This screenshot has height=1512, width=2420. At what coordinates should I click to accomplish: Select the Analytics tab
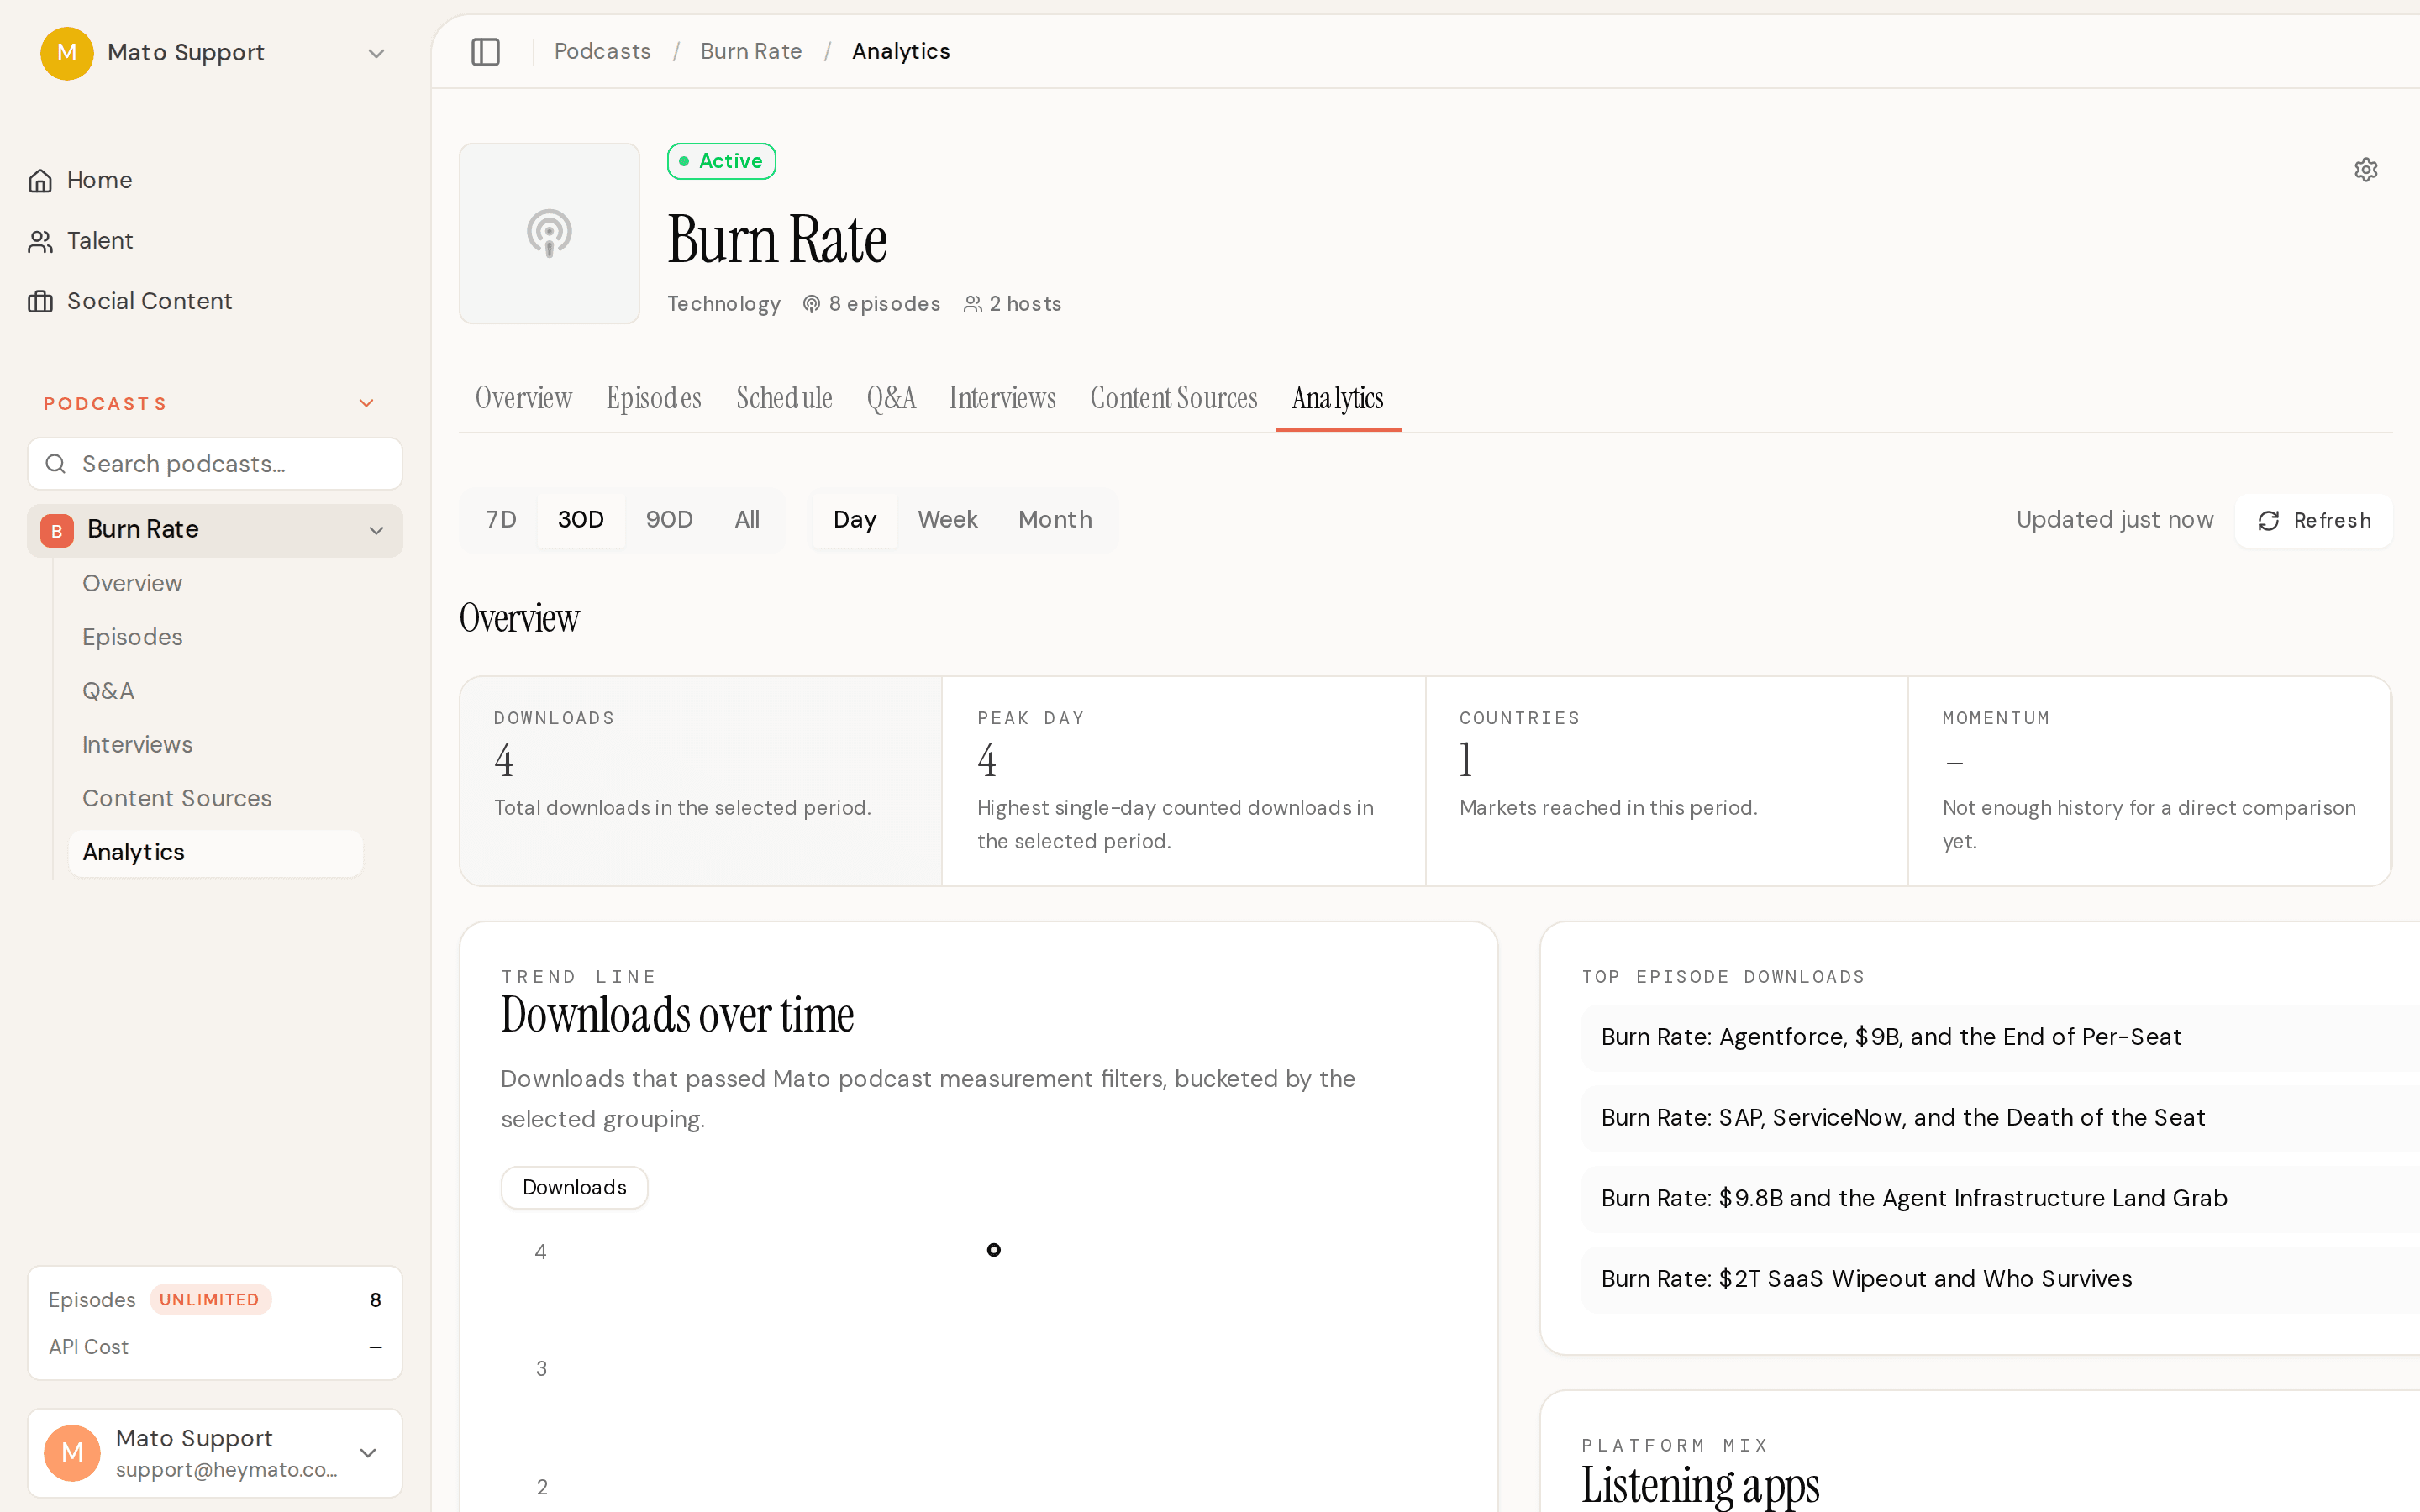pos(1338,398)
